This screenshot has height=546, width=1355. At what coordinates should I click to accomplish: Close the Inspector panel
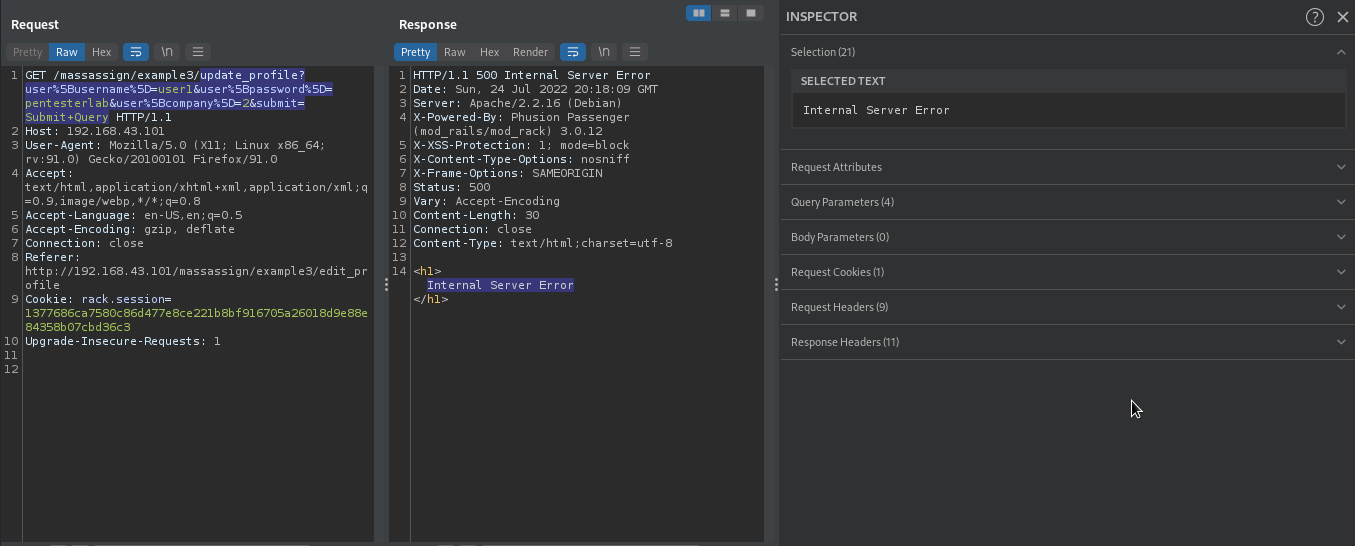(x=1343, y=17)
